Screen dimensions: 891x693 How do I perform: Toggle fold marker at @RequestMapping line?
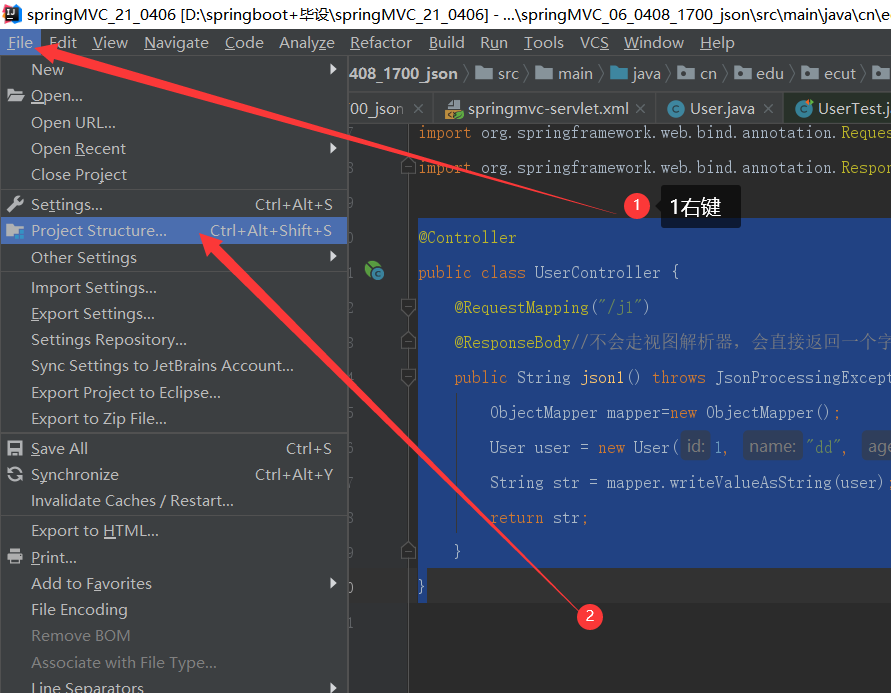coord(408,307)
